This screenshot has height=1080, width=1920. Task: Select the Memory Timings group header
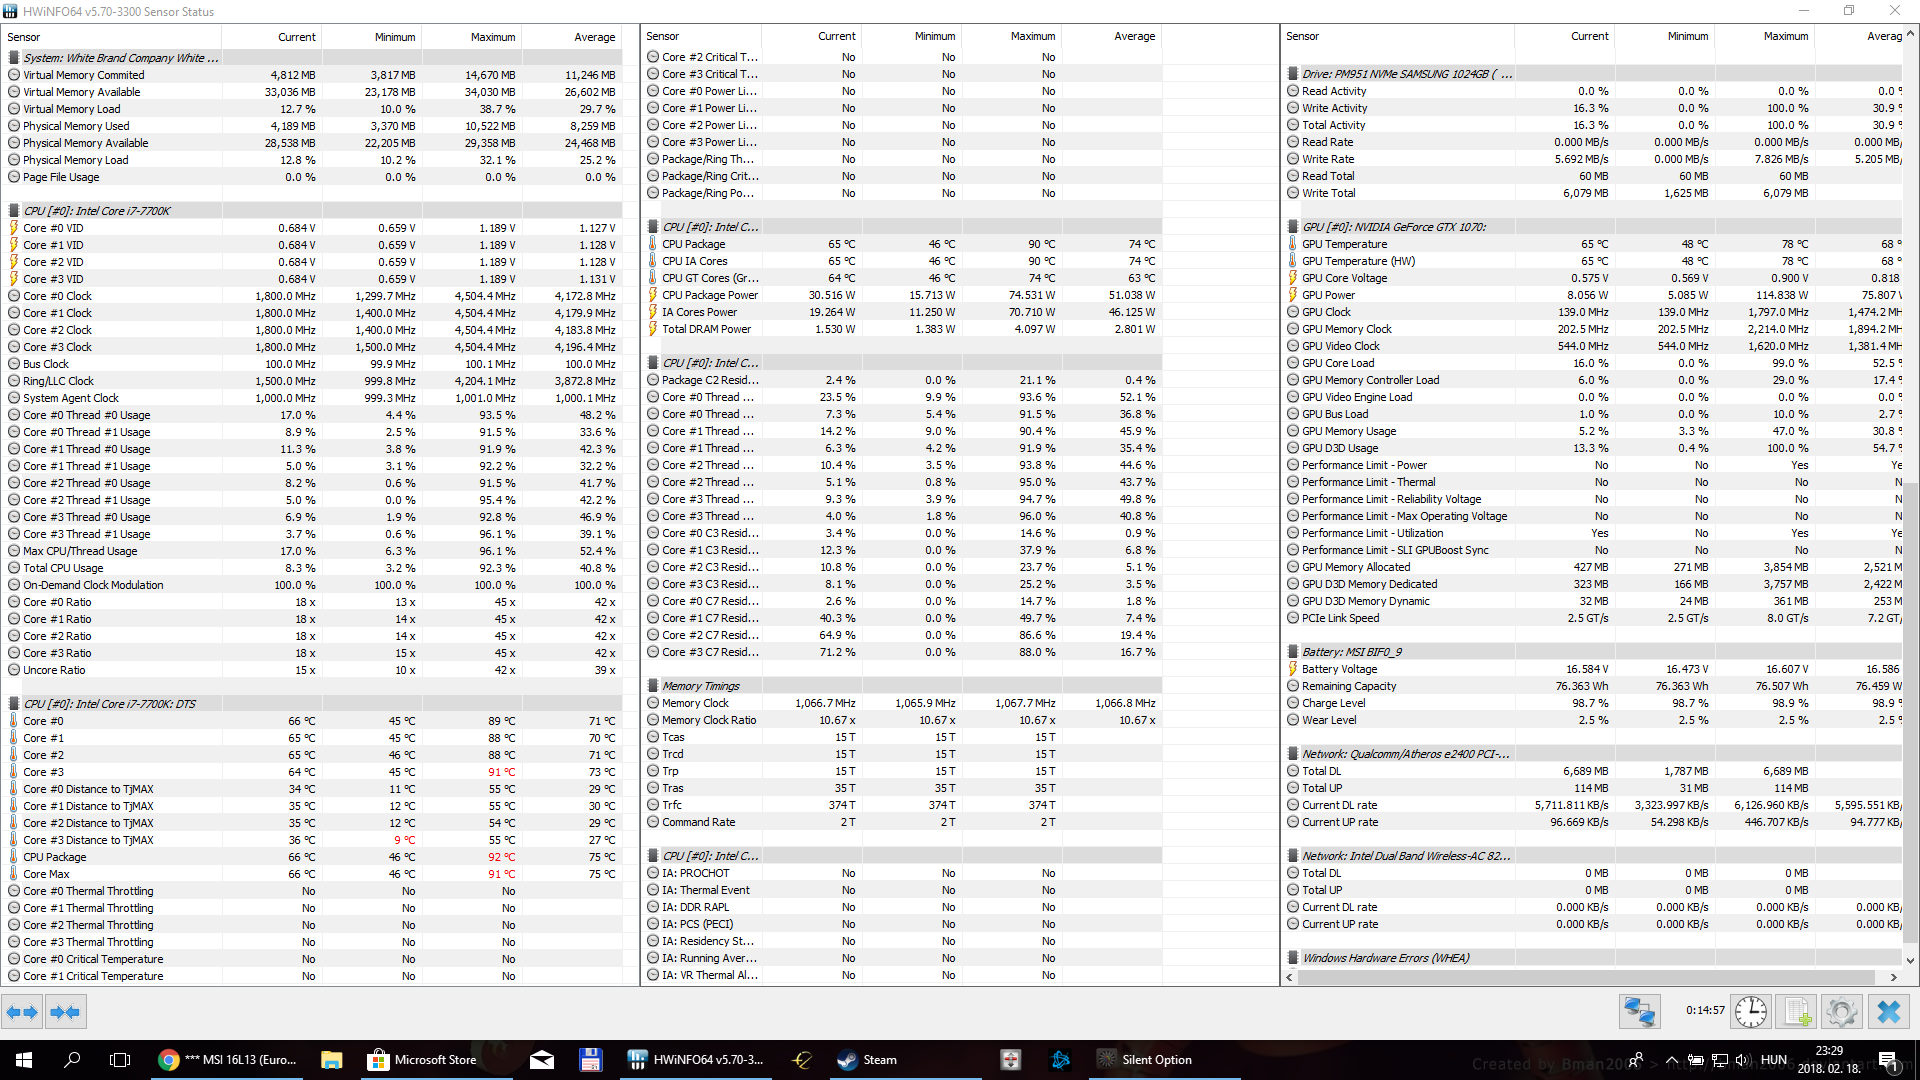(x=903, y=686)
